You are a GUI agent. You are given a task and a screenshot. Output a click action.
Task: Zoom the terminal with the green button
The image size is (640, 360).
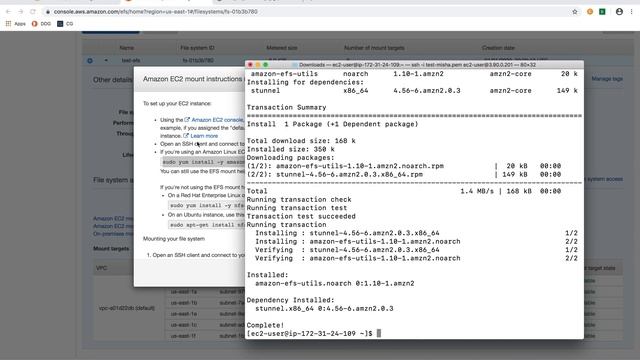point(266,65)
